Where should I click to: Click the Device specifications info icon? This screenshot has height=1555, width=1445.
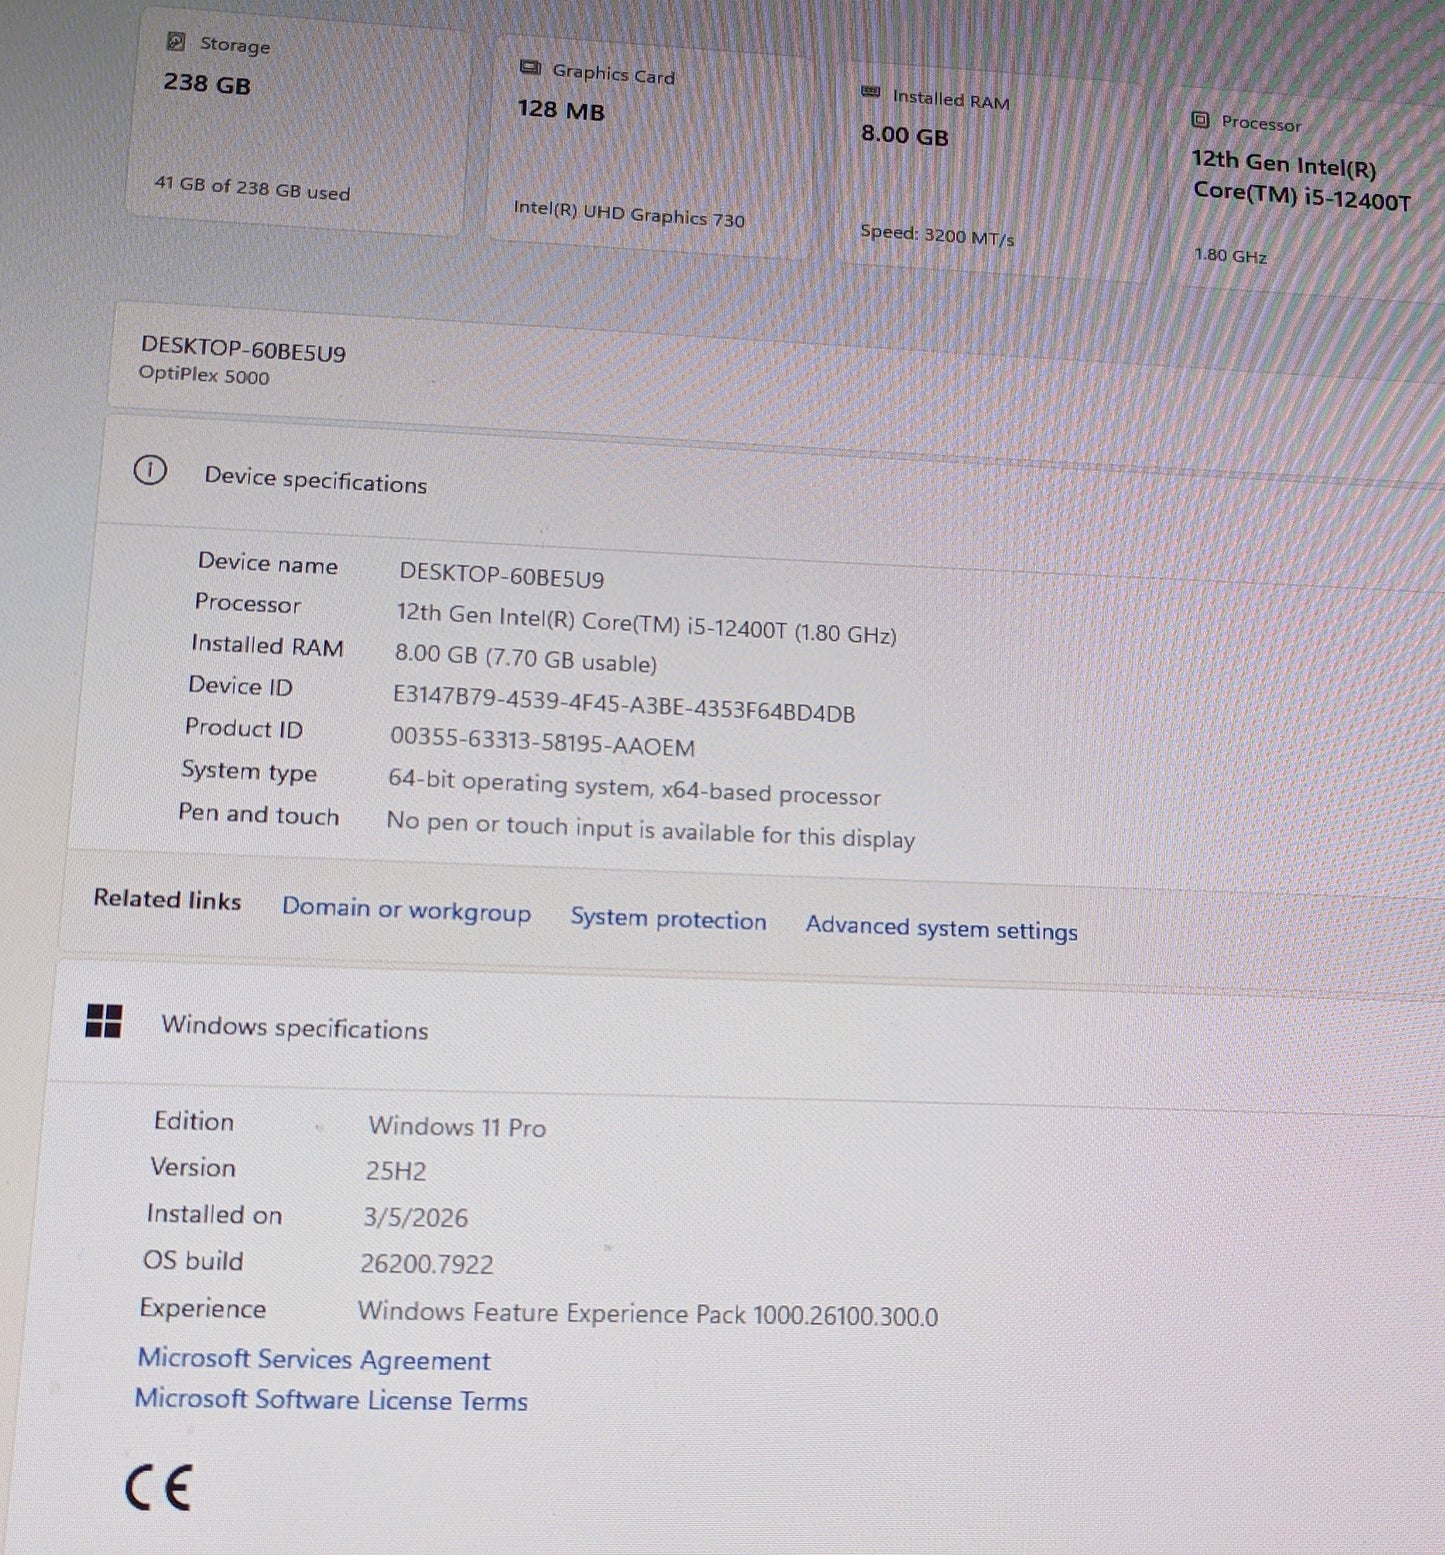point(150,470)
